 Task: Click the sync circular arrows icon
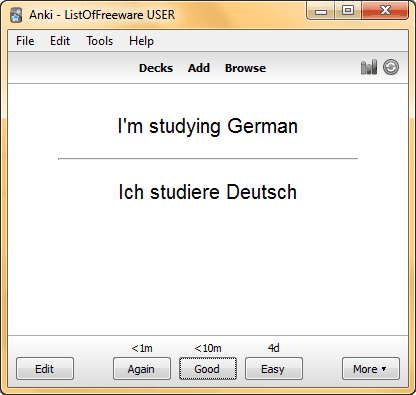pyautogui.click(x=391, y=67)
